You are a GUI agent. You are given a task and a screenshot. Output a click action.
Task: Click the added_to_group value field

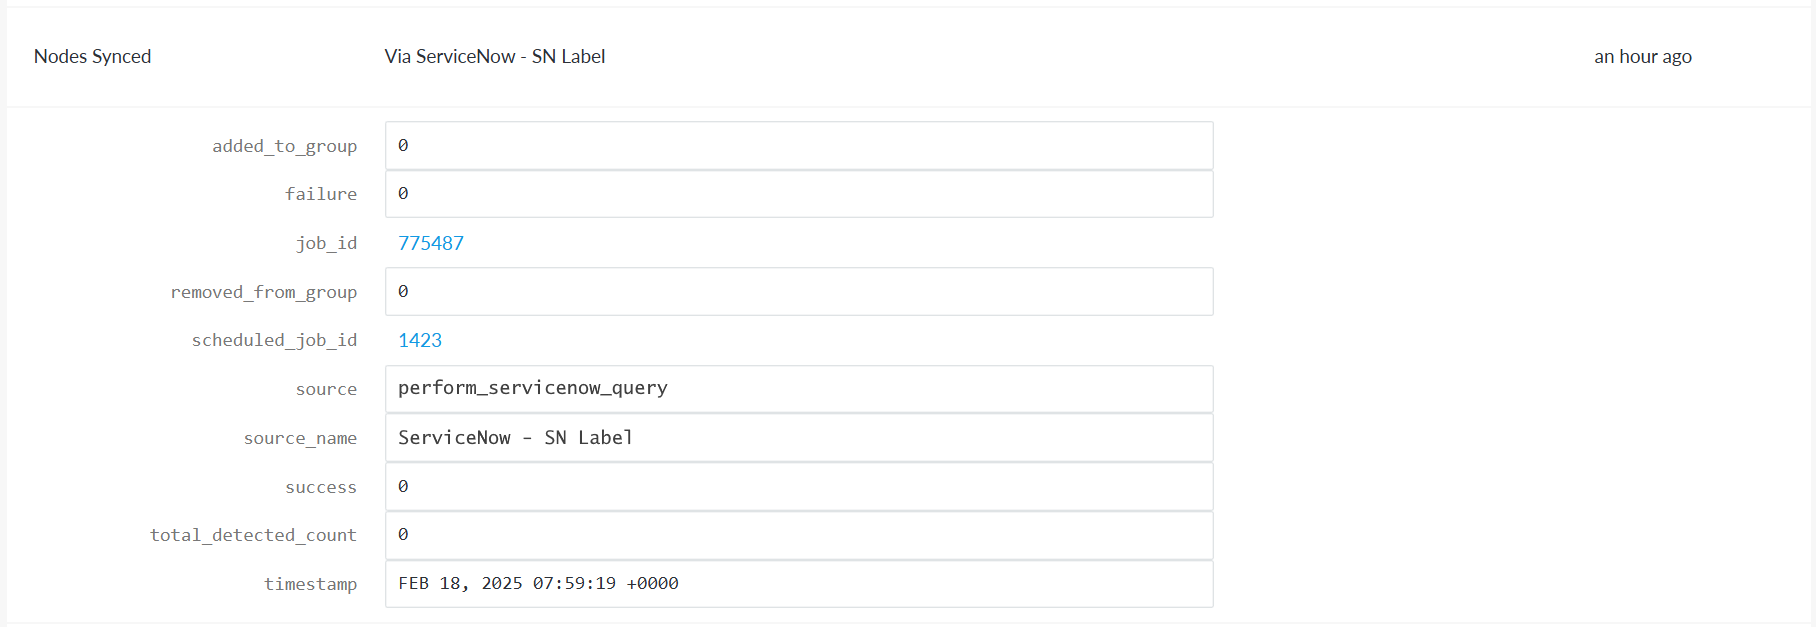click(x=798, y=146)
